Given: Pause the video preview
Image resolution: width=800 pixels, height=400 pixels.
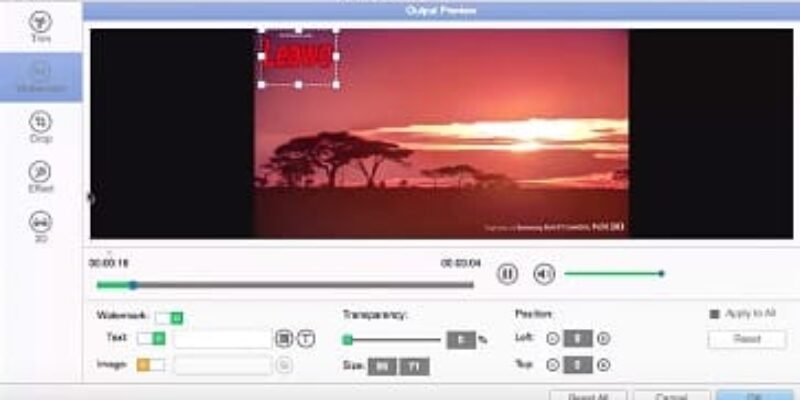Looking at the screenshot, I should click(x=507, y=274).
